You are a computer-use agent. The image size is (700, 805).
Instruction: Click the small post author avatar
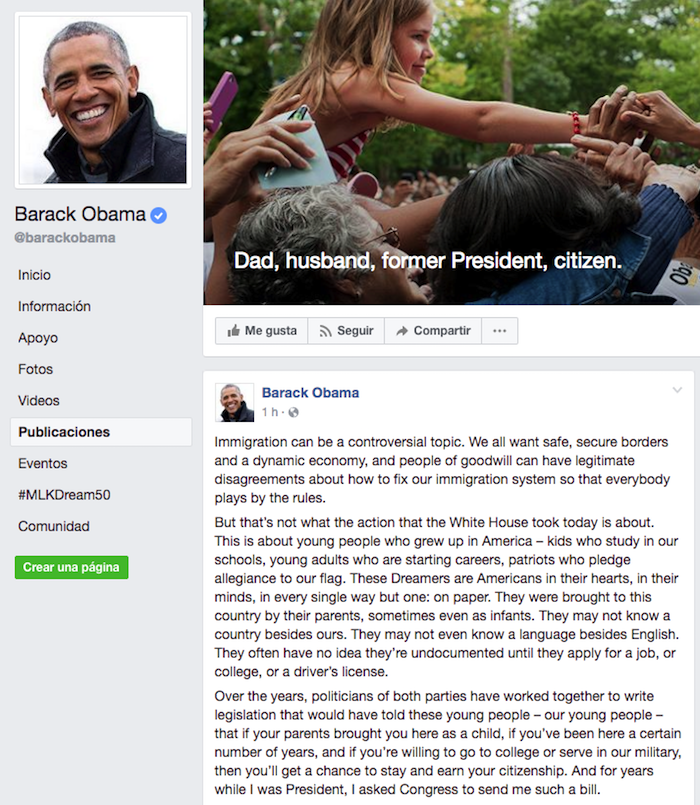click(x=234, y=402)
